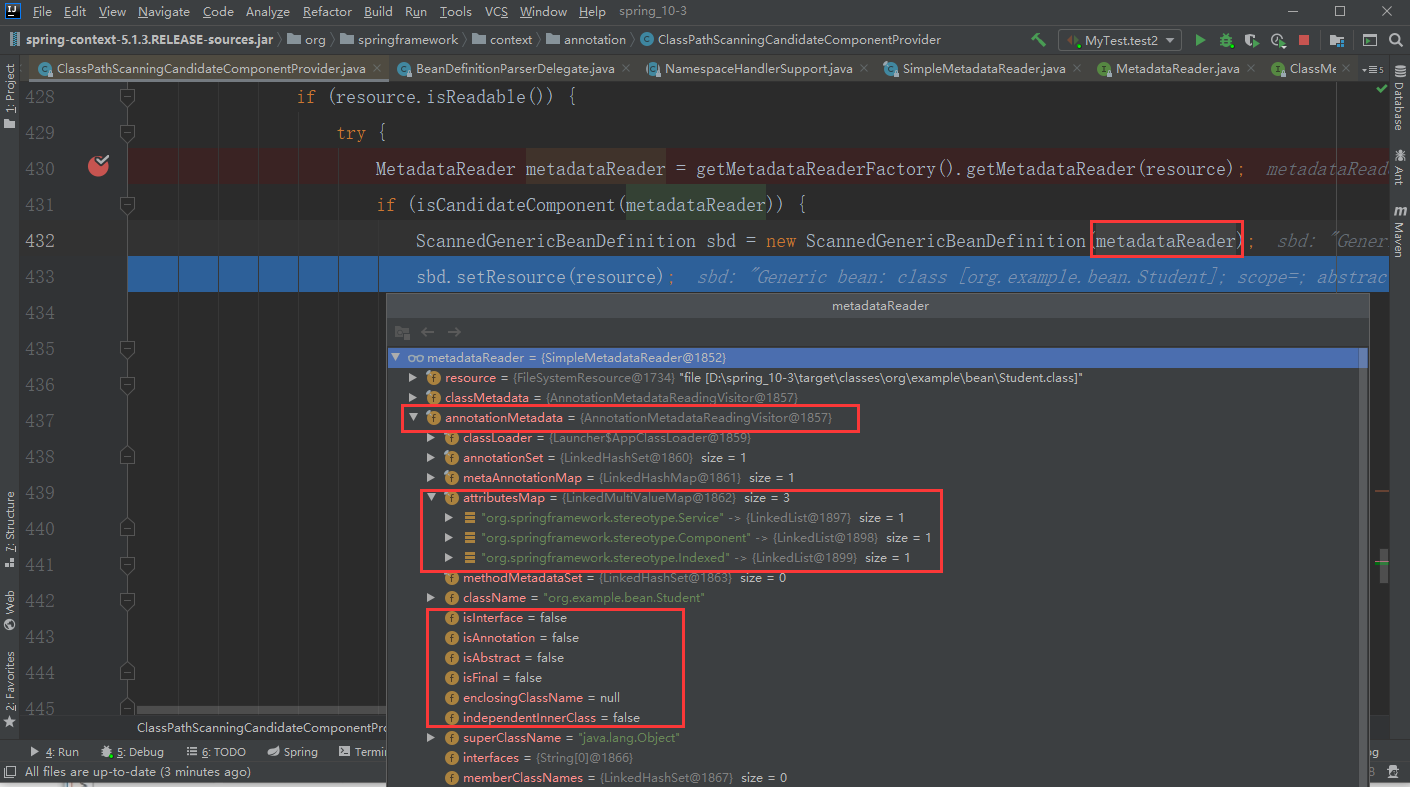
Task: Open the VCS menu
Action: [x=497, y=12]
